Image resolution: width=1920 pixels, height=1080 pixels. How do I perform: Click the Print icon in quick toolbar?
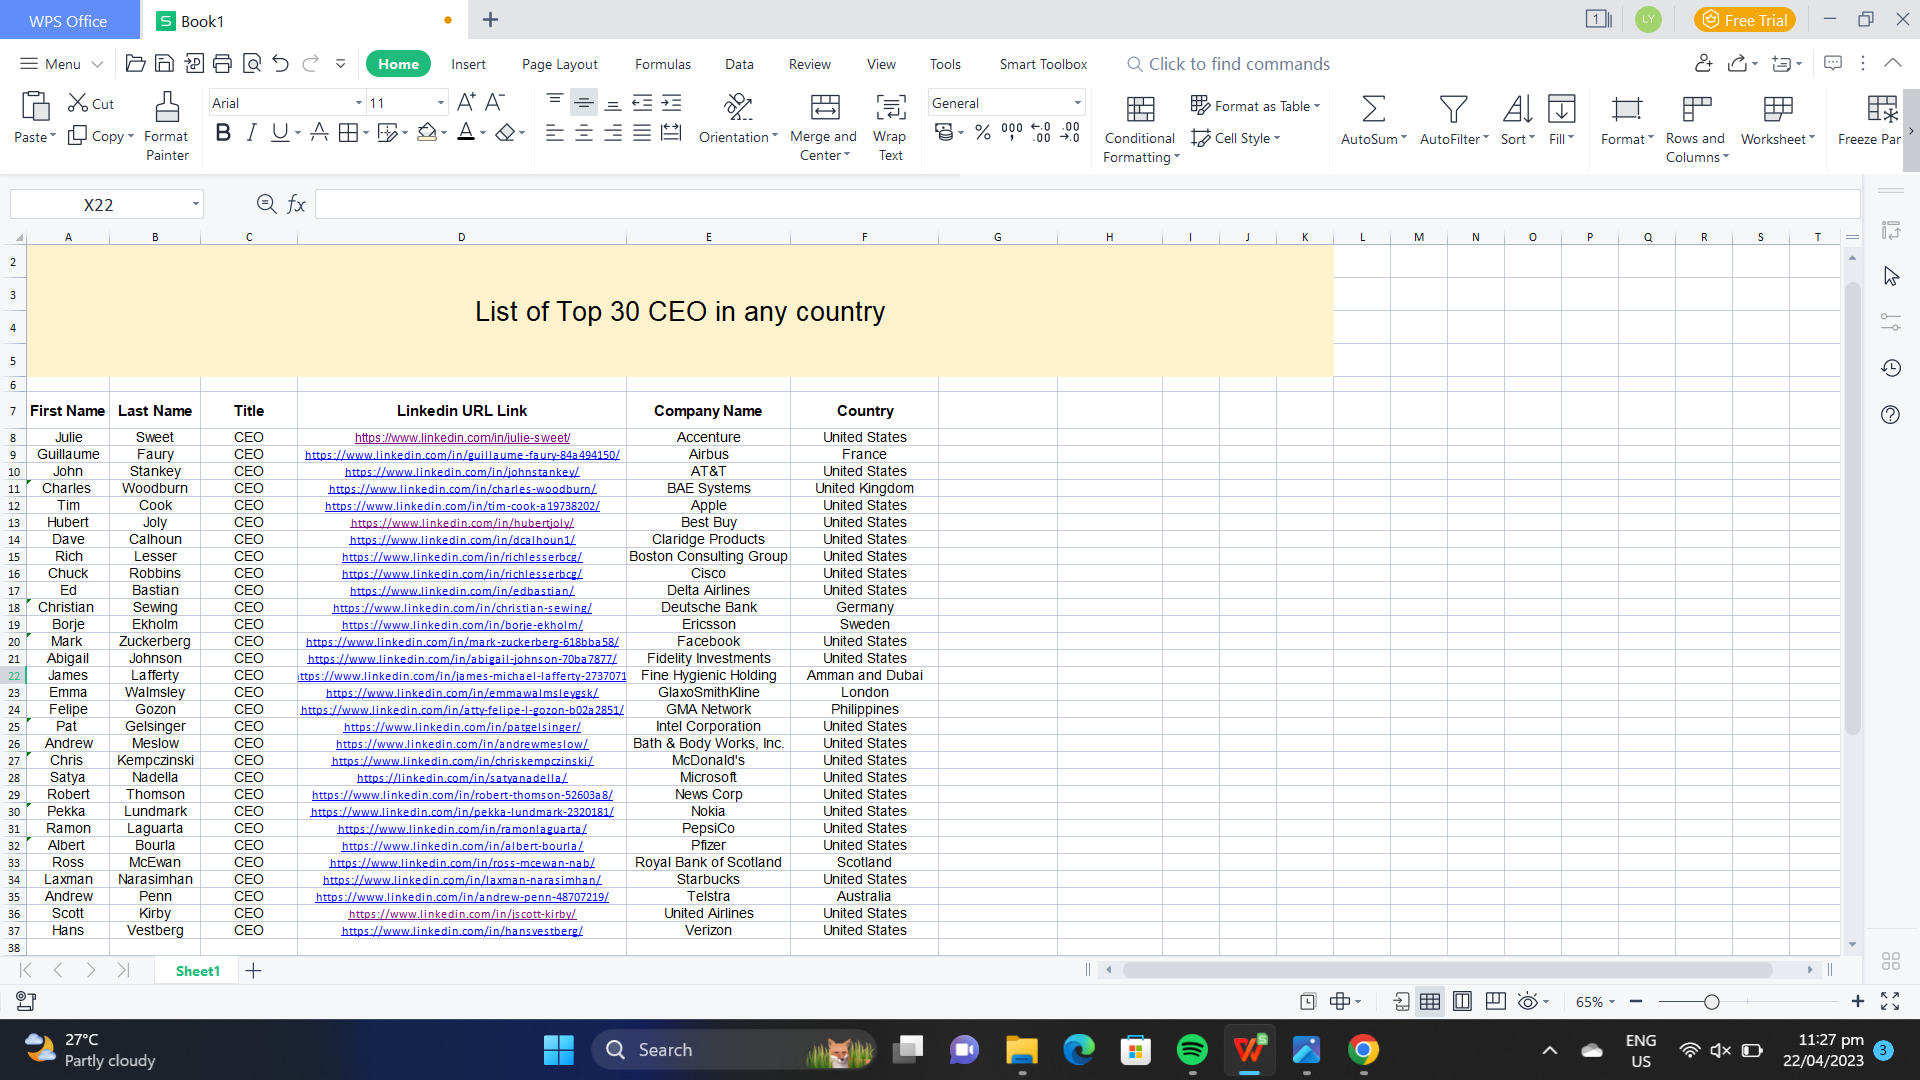pos(222,64)
